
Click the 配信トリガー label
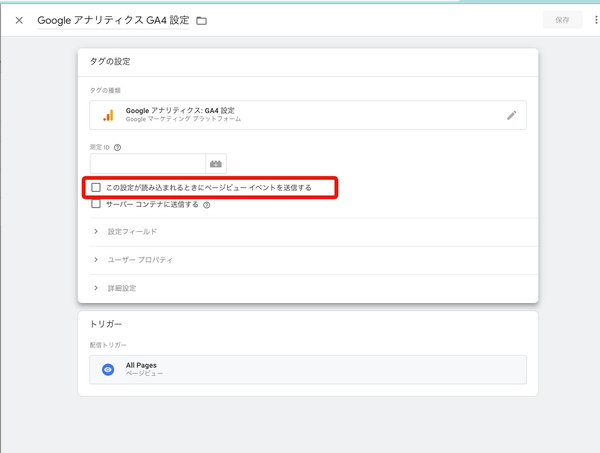click(108, 345)
